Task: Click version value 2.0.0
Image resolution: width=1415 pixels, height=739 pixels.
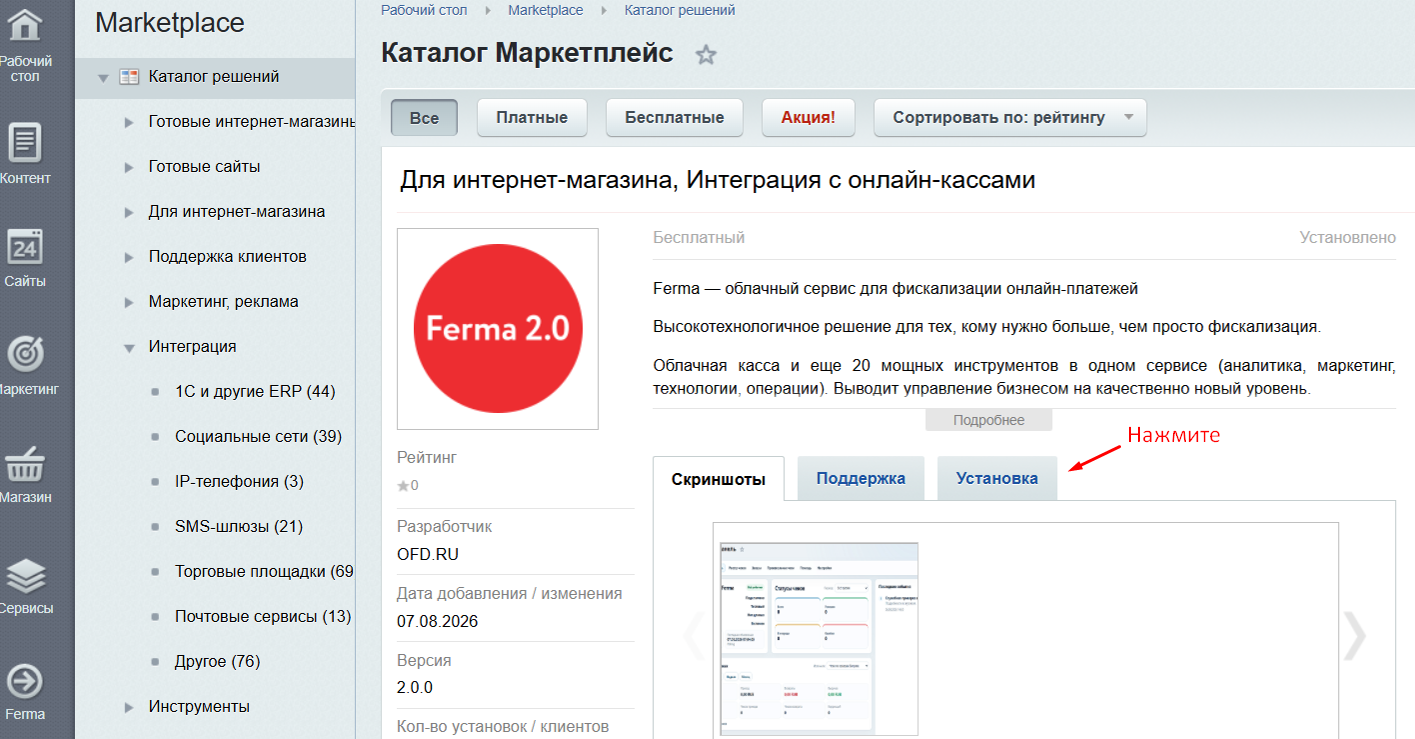Action: (415, 688)
